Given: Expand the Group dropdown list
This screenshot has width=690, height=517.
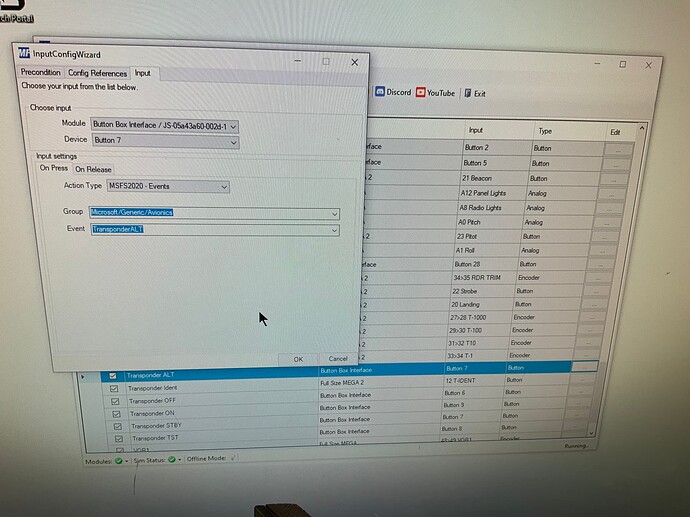Looking at the screenshot, I should tap(334, 214).
